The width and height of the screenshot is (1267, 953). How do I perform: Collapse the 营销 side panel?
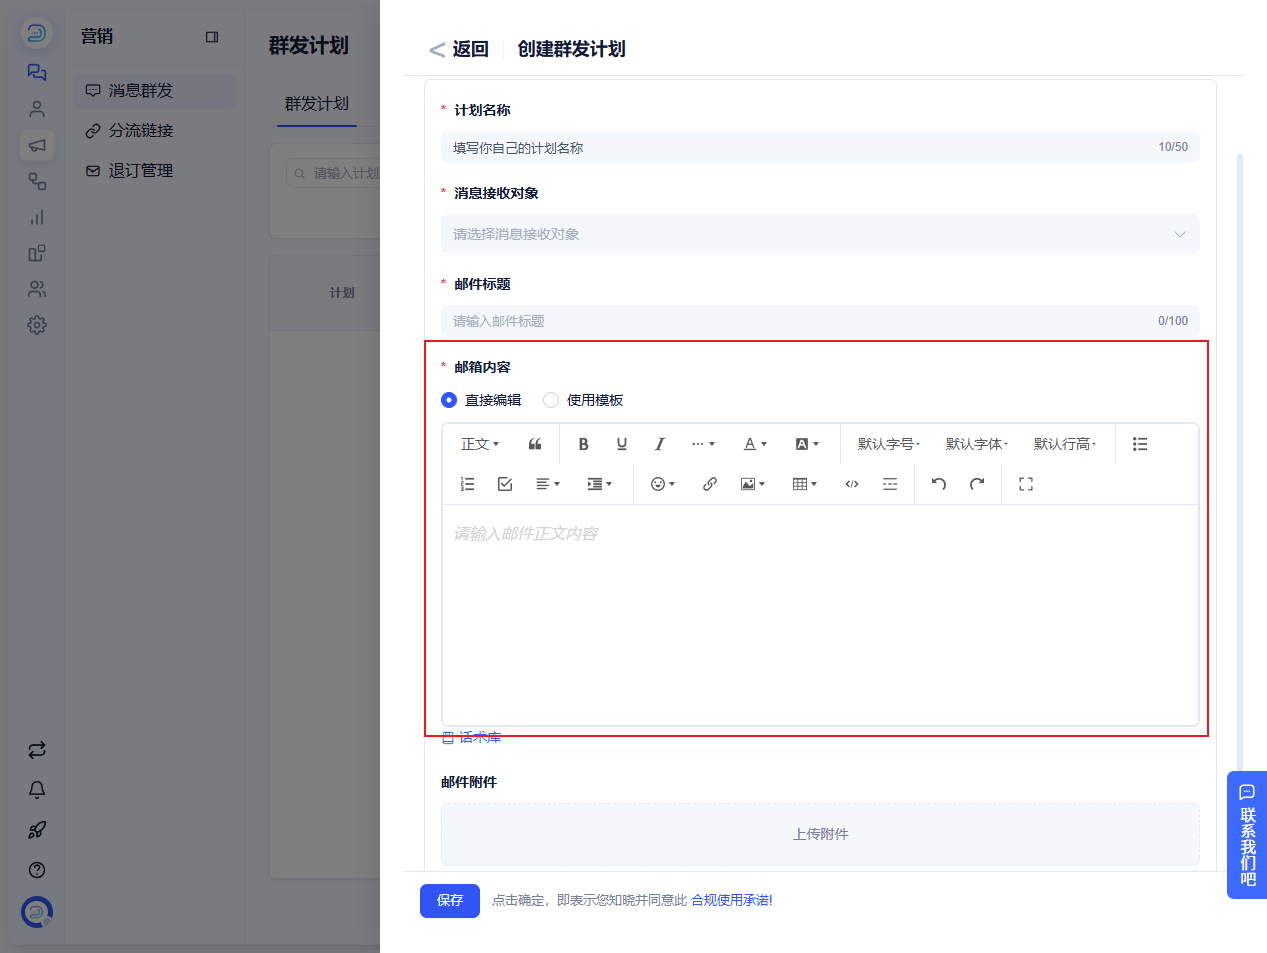click(212, 37)
